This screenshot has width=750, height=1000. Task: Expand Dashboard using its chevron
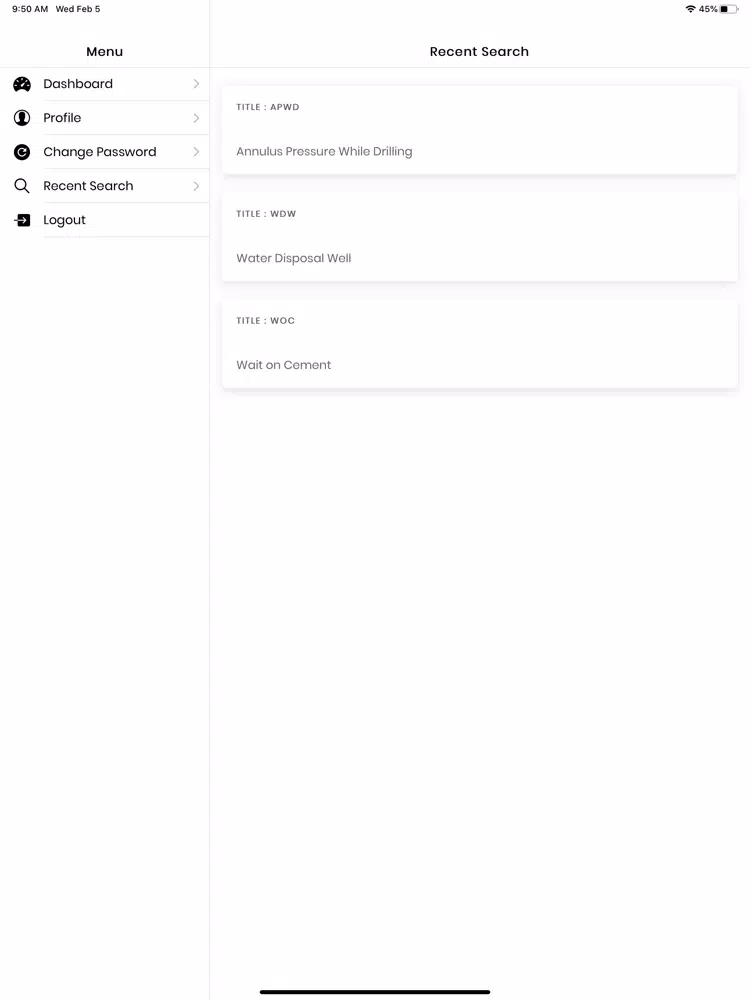tap(196, 84)
